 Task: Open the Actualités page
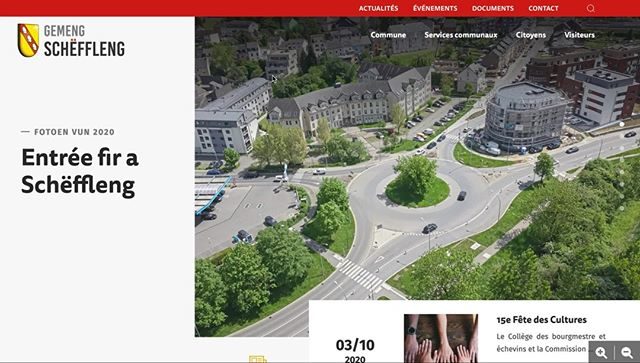[x=378, y=8]
